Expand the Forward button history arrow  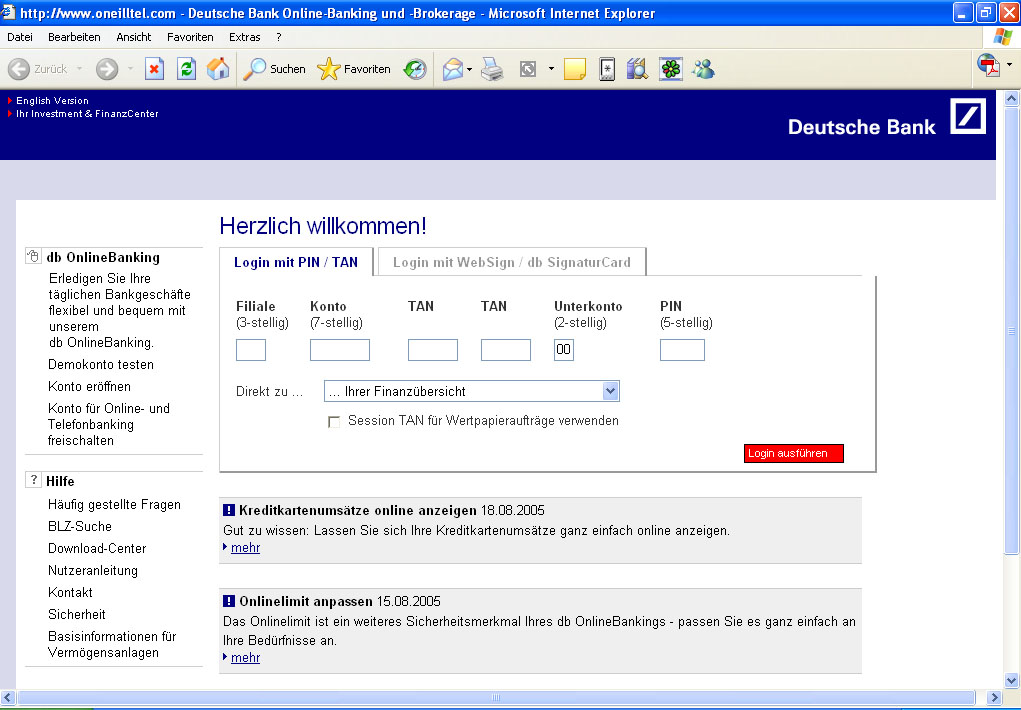point(130,68)
